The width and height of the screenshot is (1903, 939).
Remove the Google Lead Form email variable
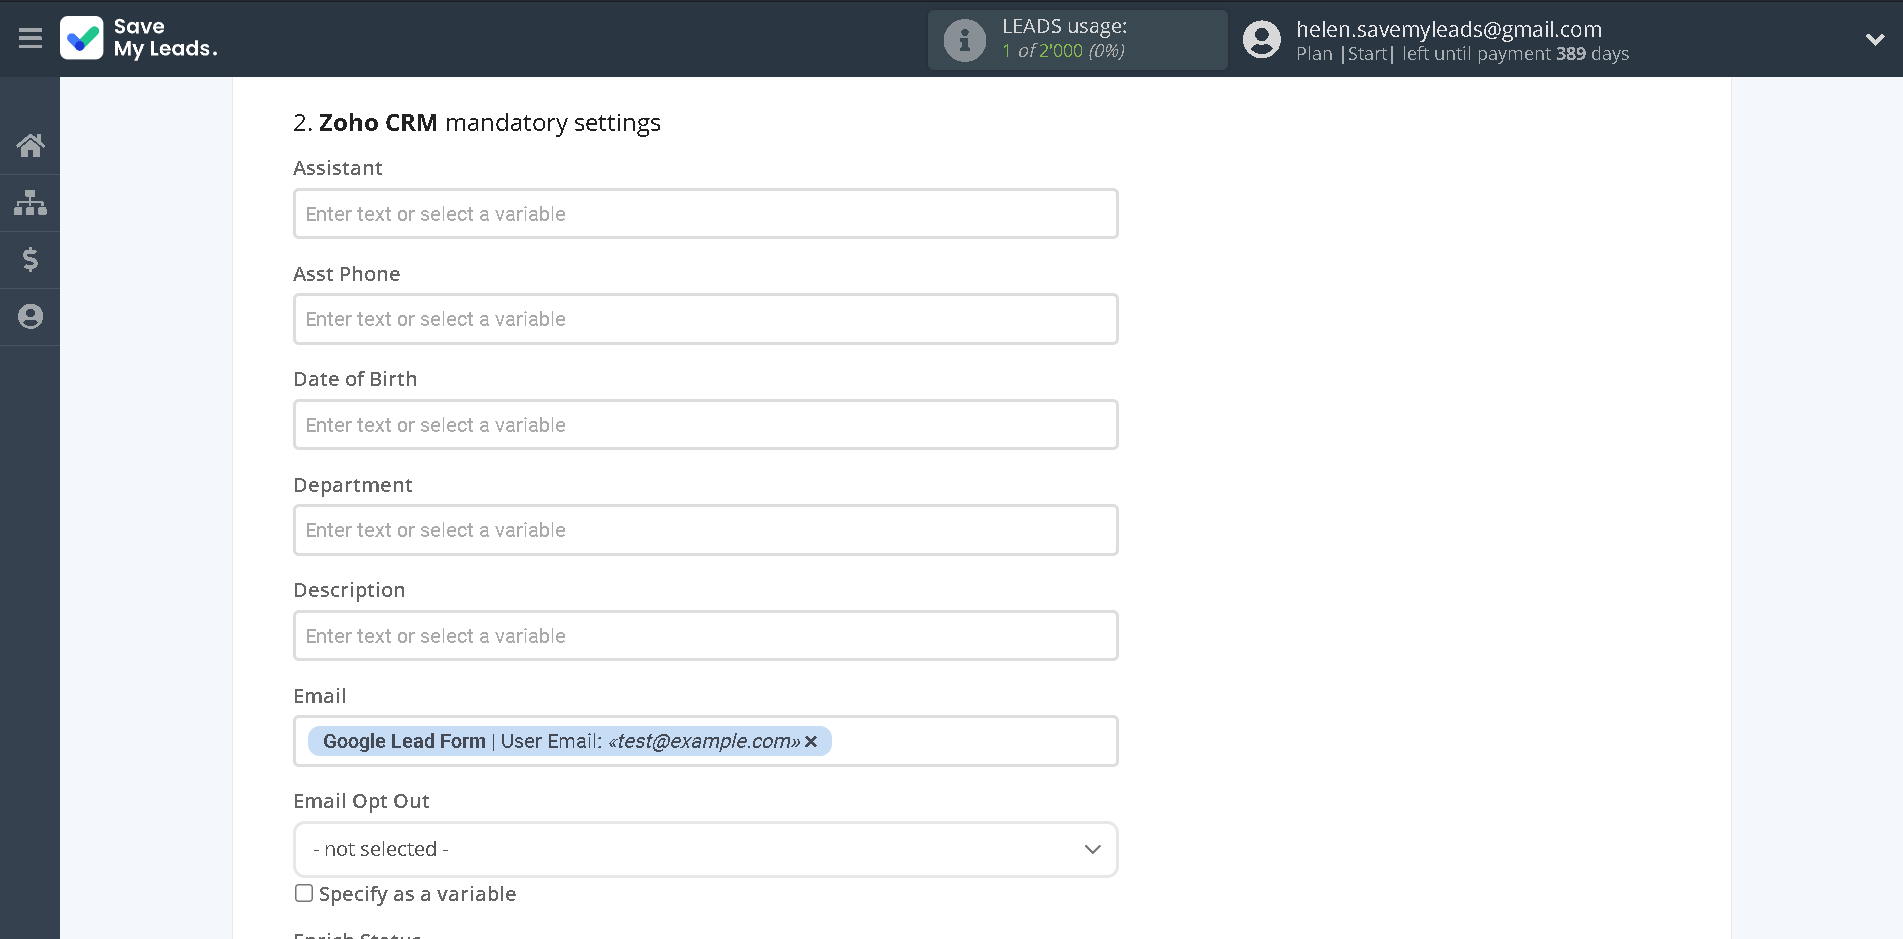pyautogui.click(x=811, y=741)
